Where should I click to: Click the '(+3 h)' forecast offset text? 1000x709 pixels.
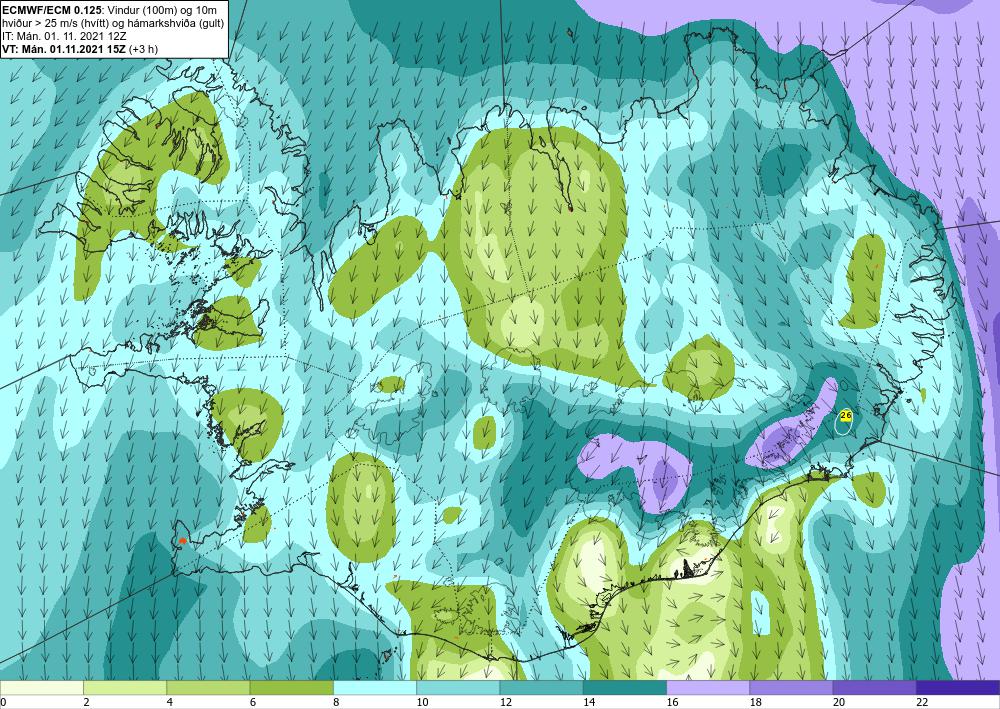pyautogui.click(x=143, y=49)
